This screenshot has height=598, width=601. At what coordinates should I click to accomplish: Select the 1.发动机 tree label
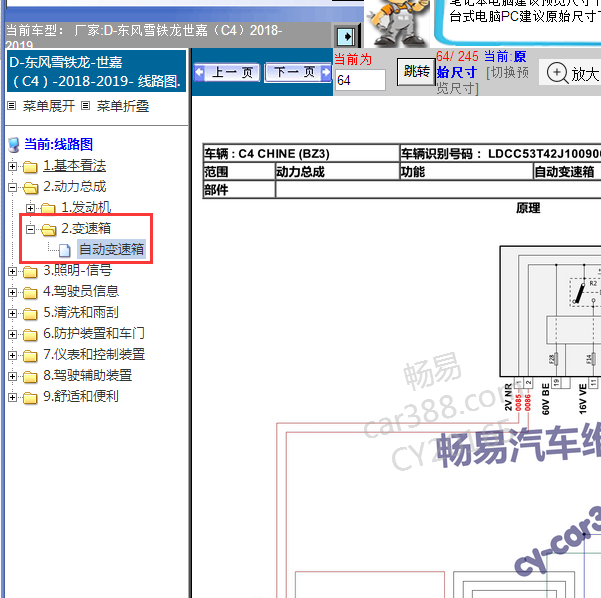[86, 207]
